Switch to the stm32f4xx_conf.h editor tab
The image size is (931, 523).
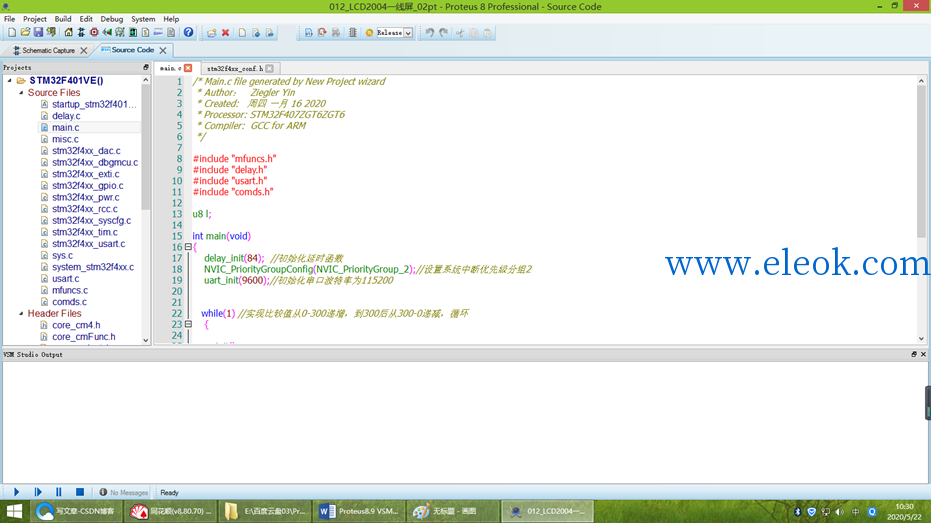(235, 68)
